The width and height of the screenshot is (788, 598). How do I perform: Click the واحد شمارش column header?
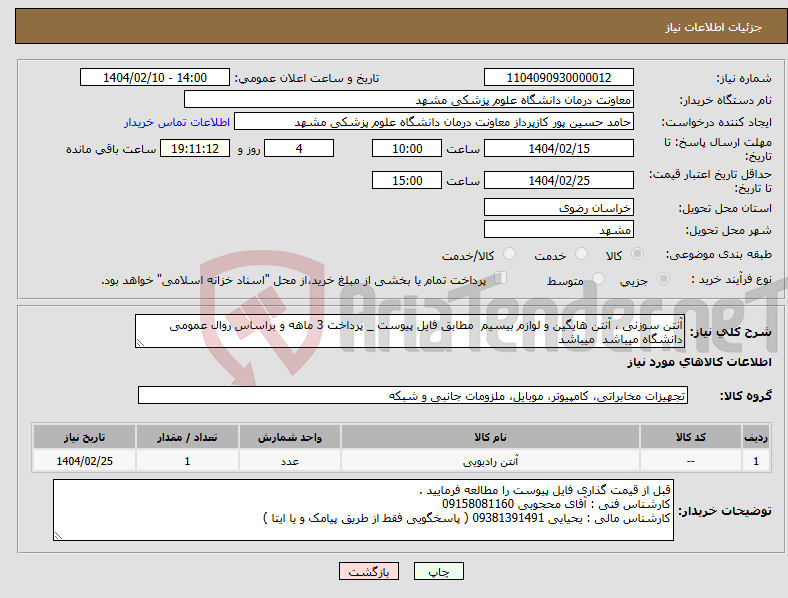(x=289, y=437)
